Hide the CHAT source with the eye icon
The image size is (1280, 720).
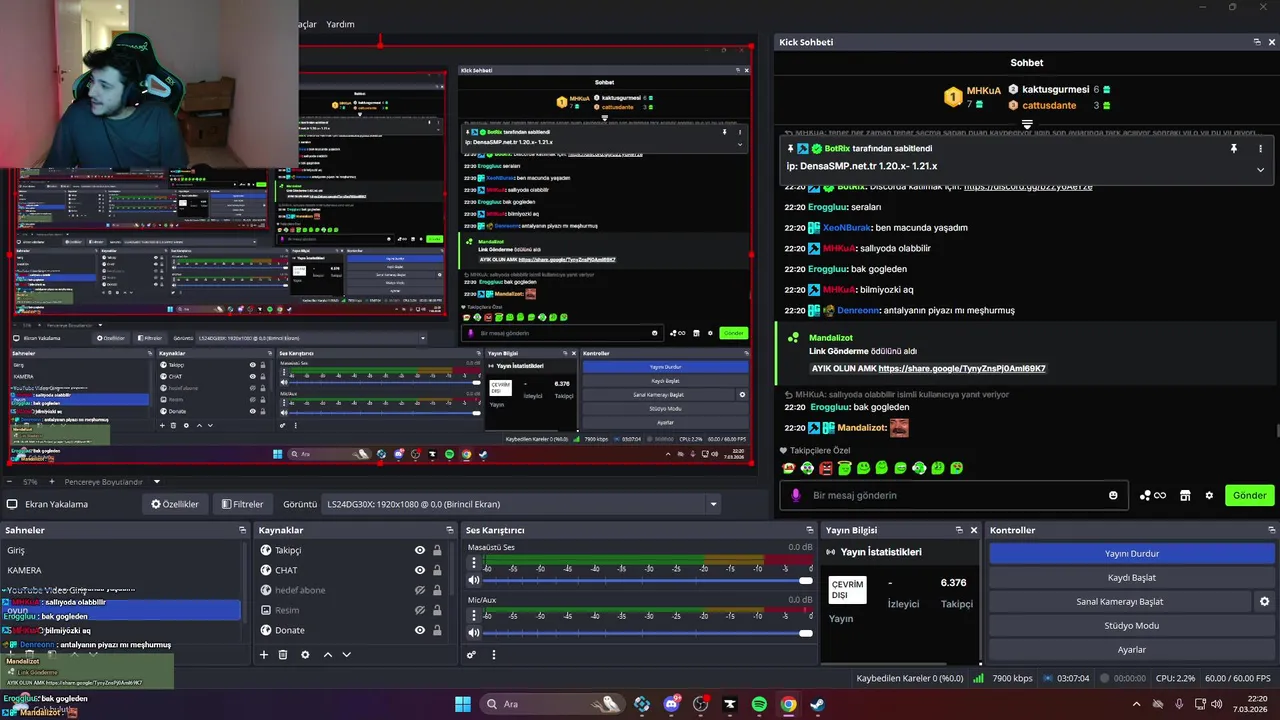[420, 570]
